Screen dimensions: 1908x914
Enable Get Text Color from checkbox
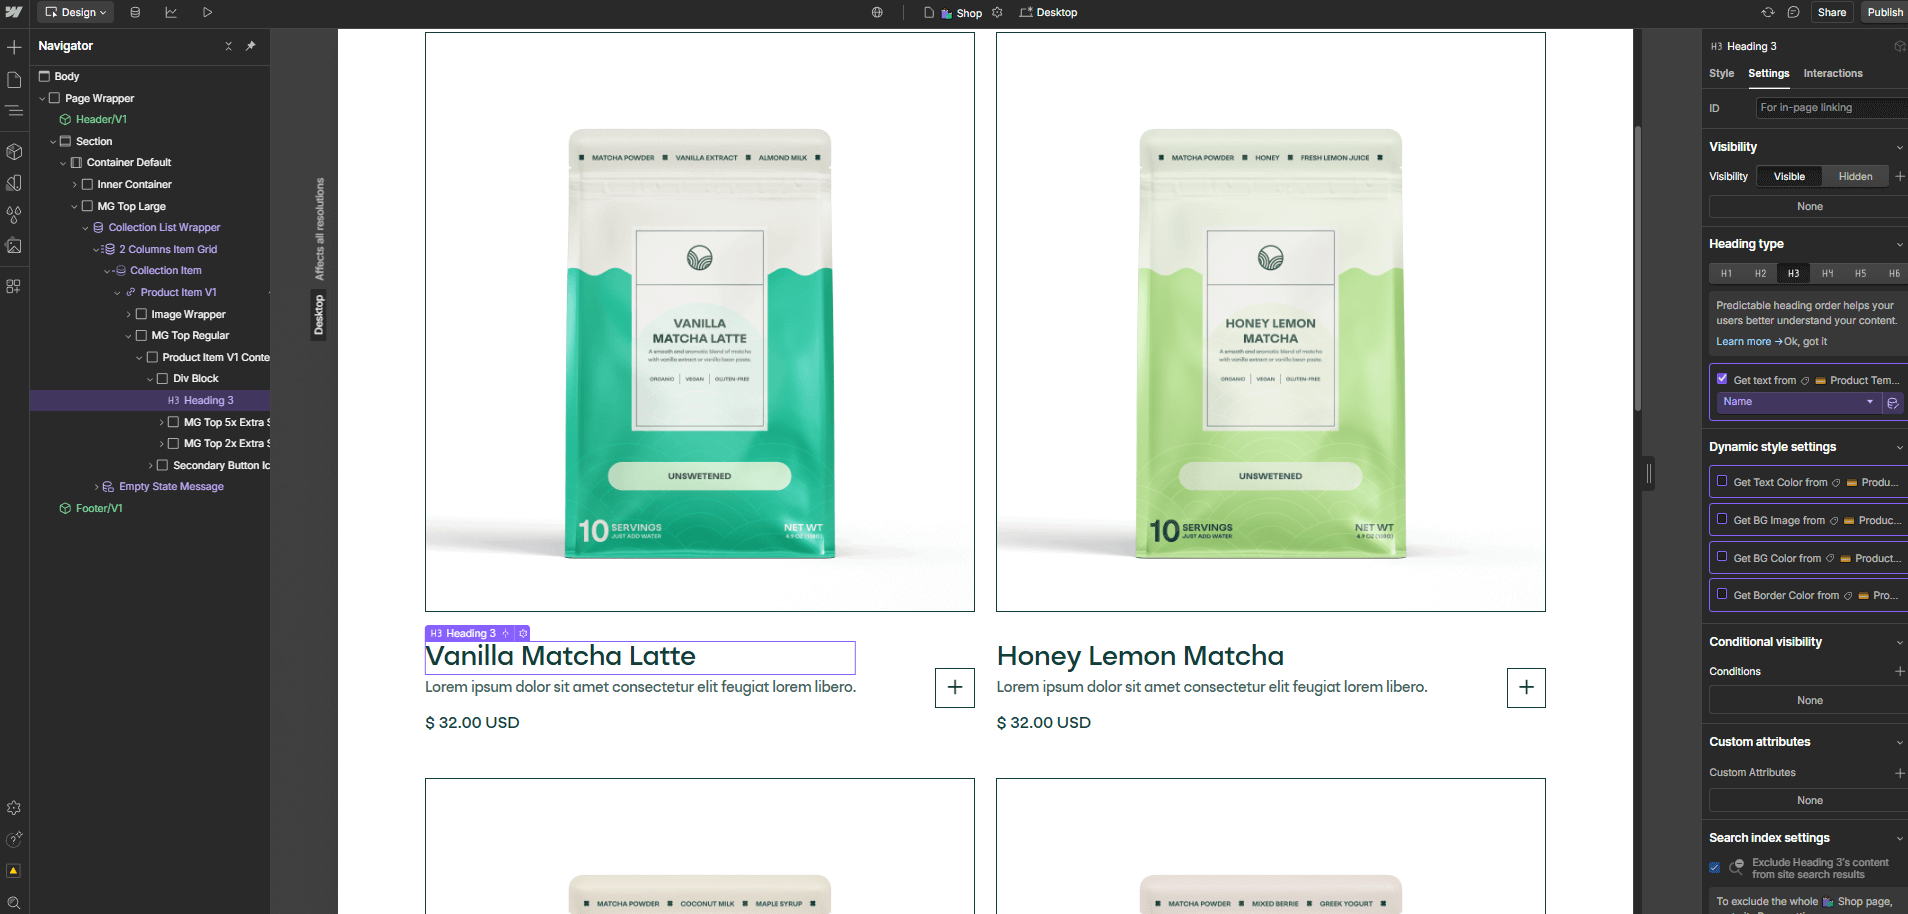pos(1722,481)
